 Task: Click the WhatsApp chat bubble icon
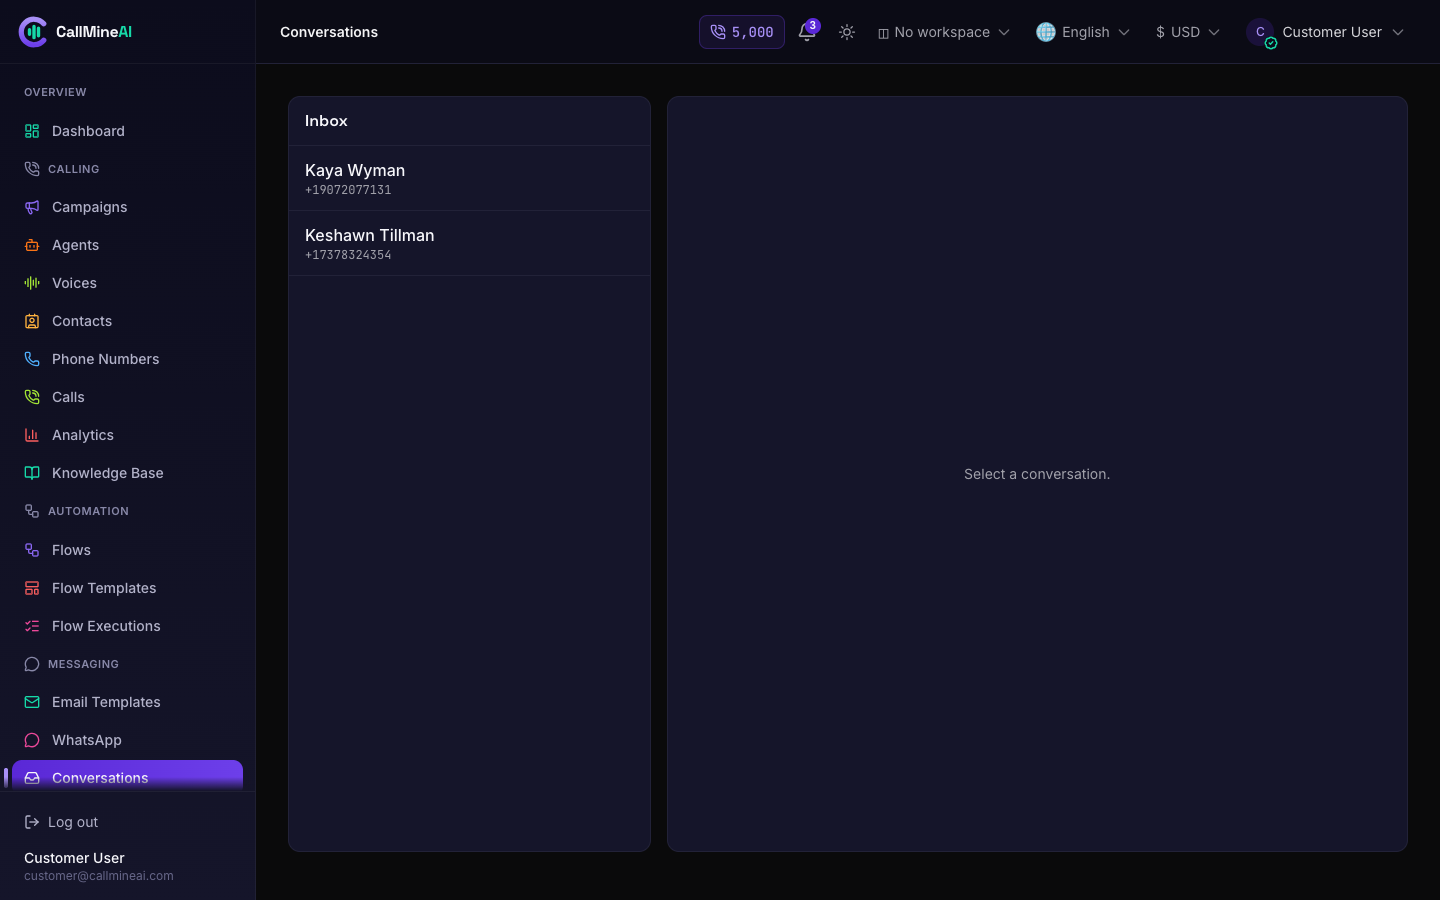pos(32,740)
